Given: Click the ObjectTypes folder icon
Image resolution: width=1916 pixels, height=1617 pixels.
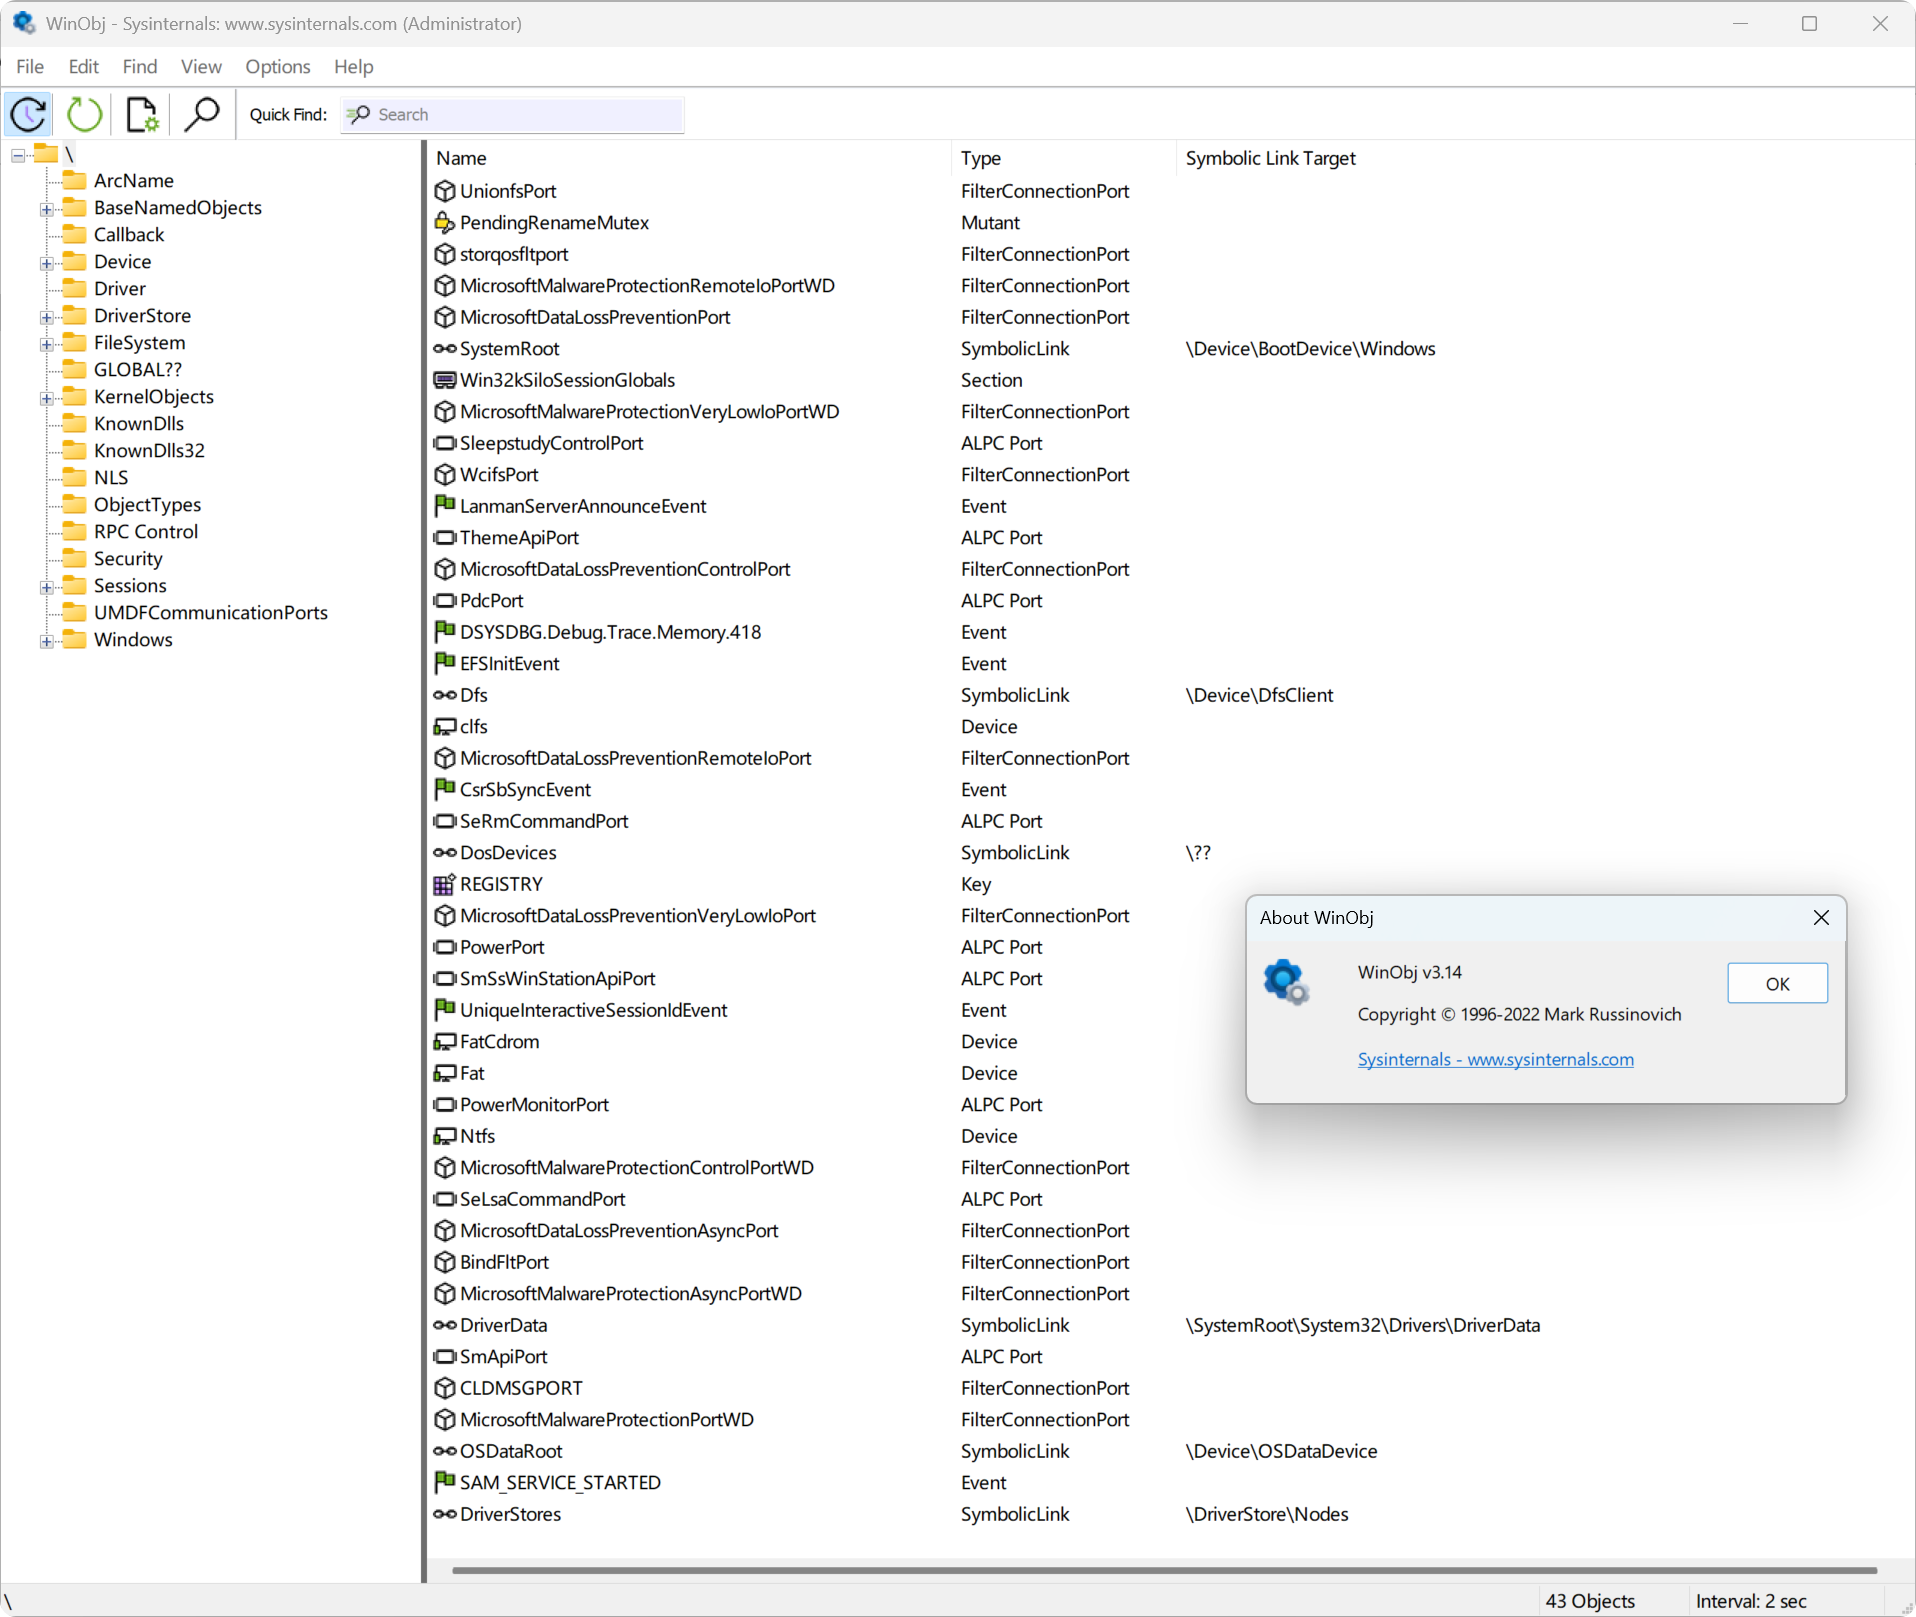Looking at the screenshot, I should (x=75, y=504).
